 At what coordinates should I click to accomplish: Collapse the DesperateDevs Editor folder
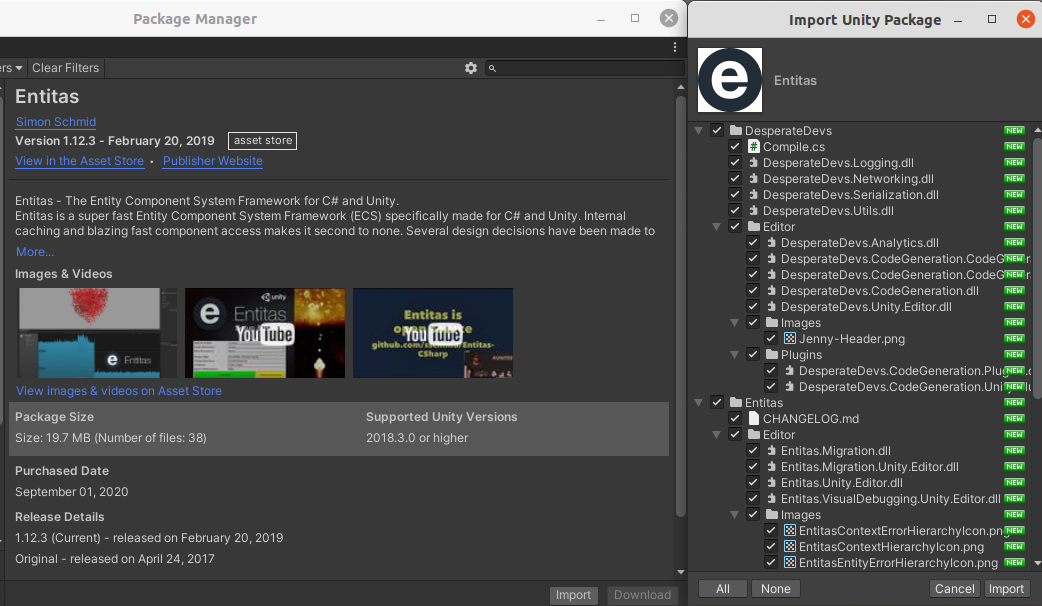[x=716, y=227]
